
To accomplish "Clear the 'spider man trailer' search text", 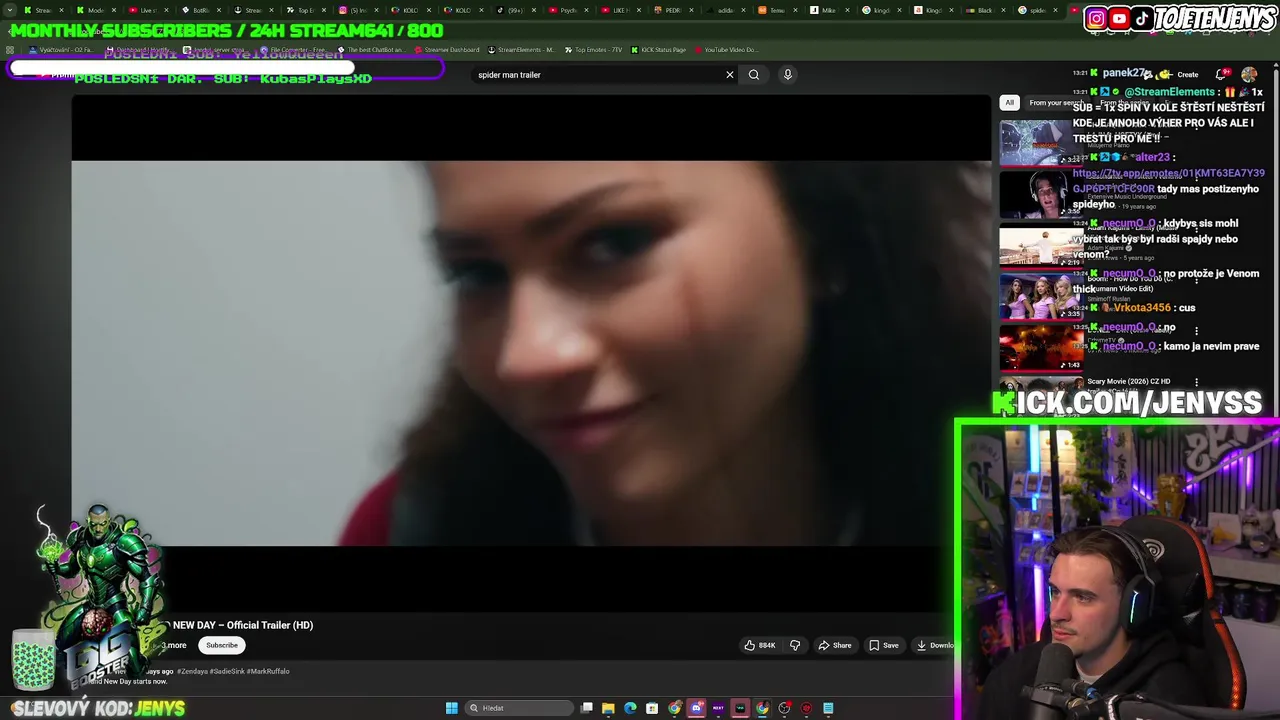I will 730,75.
